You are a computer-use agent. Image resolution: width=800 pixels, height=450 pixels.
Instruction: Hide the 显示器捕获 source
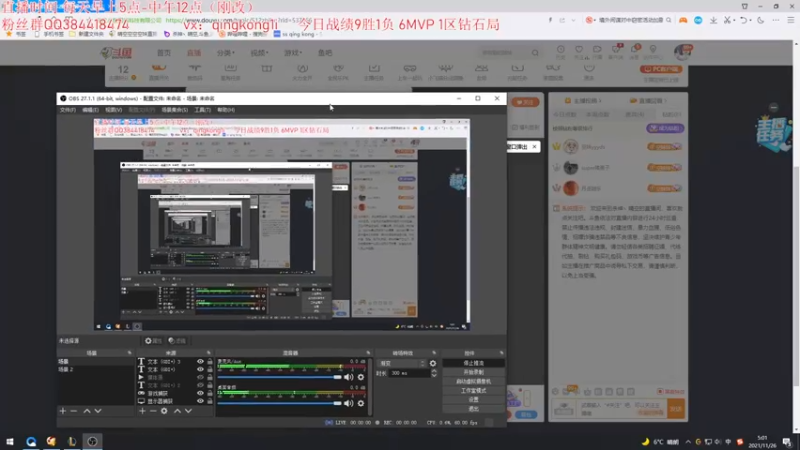click(200, 401)
